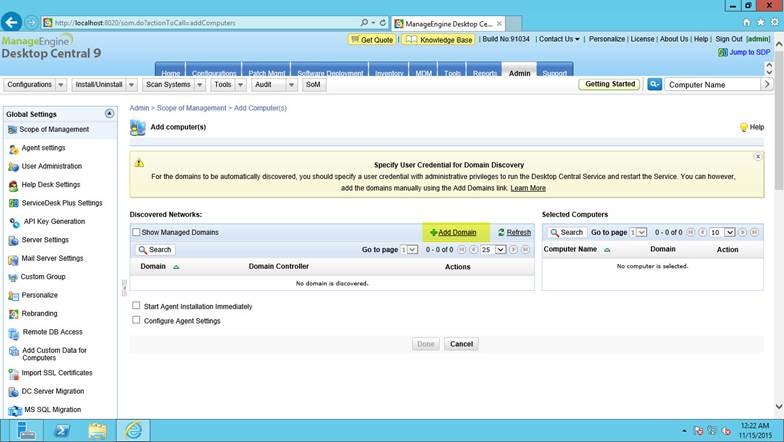The image size is (784, 442).
Task: Click the browser back arrow
Action: (11, 22)
